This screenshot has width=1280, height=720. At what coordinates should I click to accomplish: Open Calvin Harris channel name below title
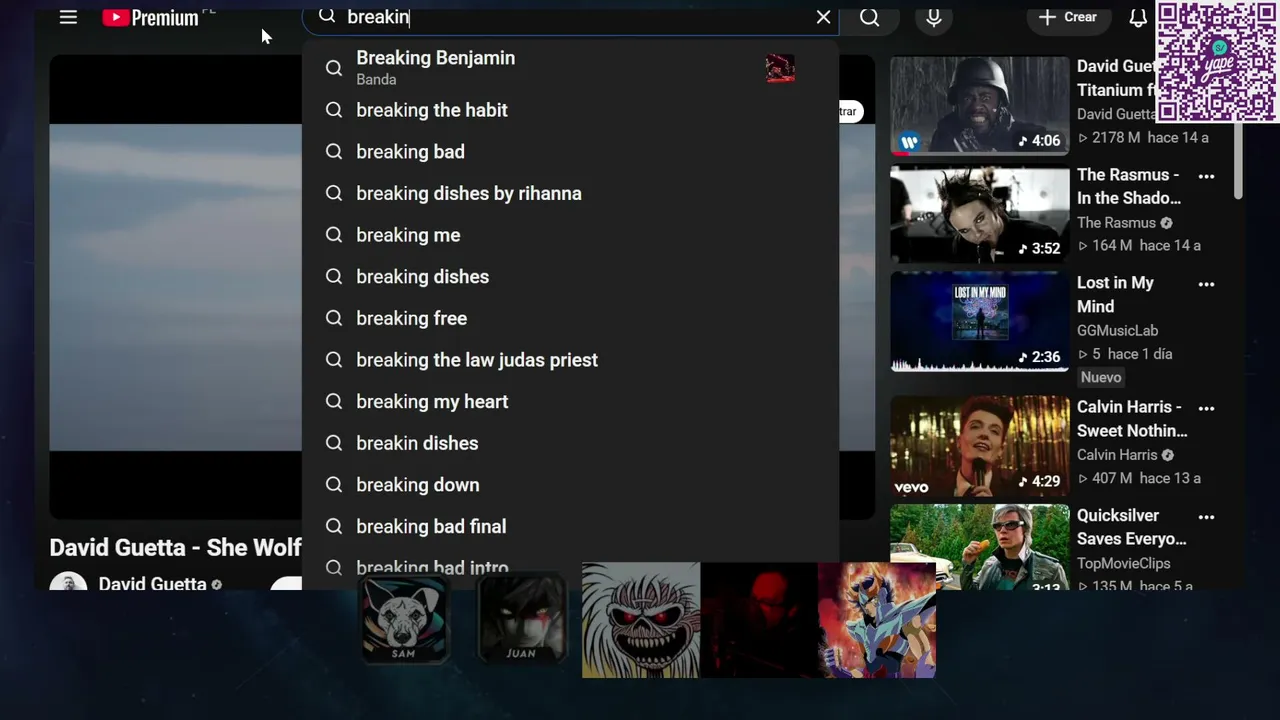1117,455
